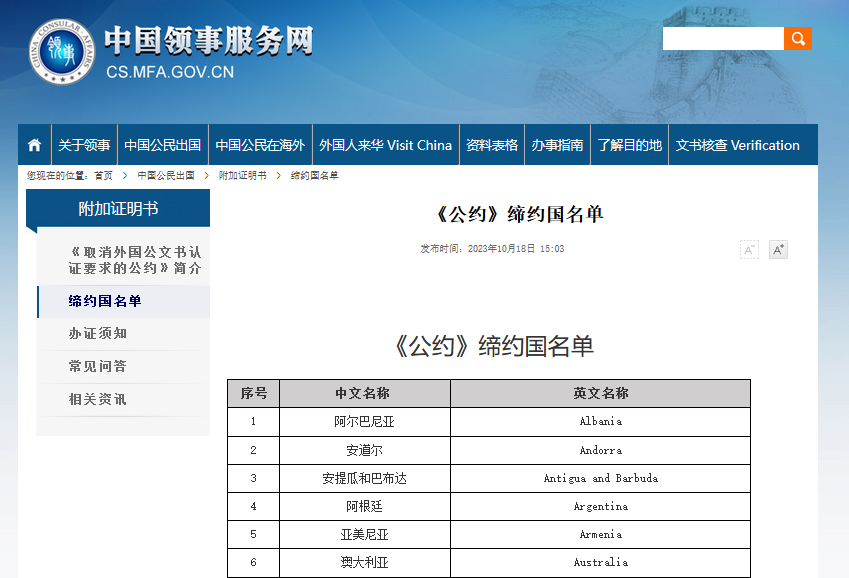Click the A- icon to shrink text
Image resolution: width=849 pixels, height=578 pixels.
tap(748, 249)
